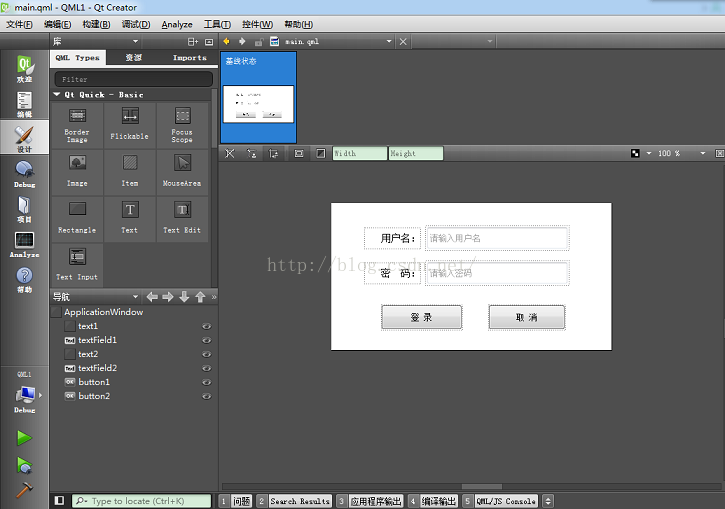Collapse Qt Quick - Basic section

pos(57,94)
